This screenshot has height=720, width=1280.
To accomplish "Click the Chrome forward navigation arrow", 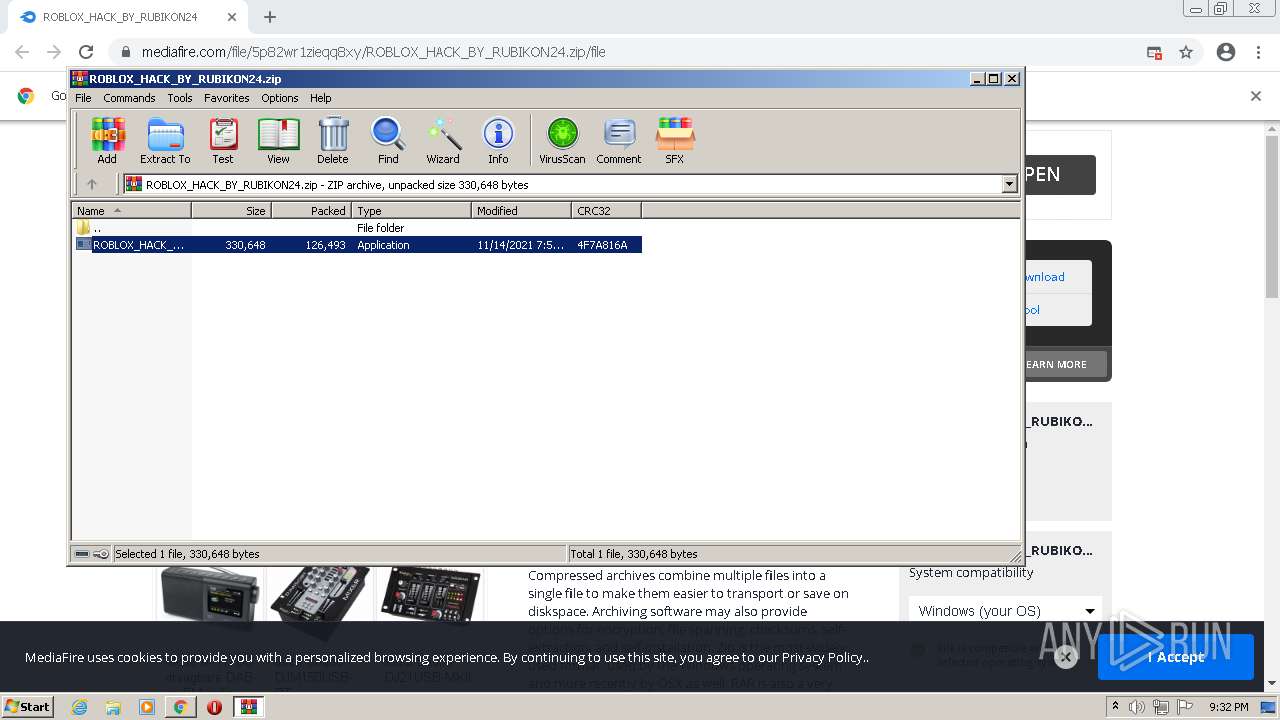I will pos(54,52).
